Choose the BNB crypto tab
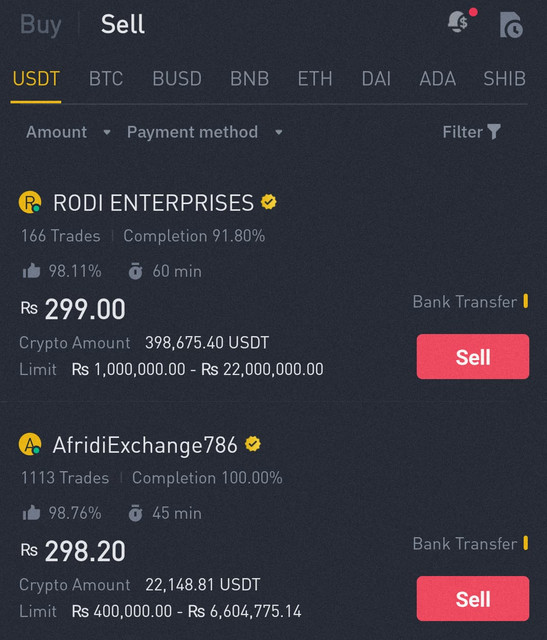 pyautogui.click(x=249, y=78)
